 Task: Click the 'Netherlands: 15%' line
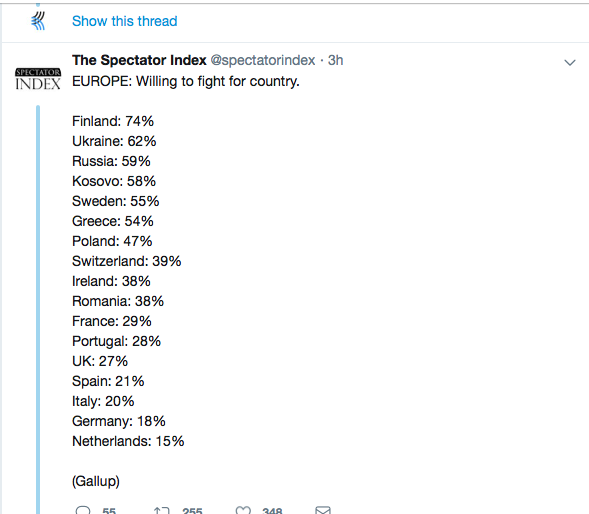[128, 441]
